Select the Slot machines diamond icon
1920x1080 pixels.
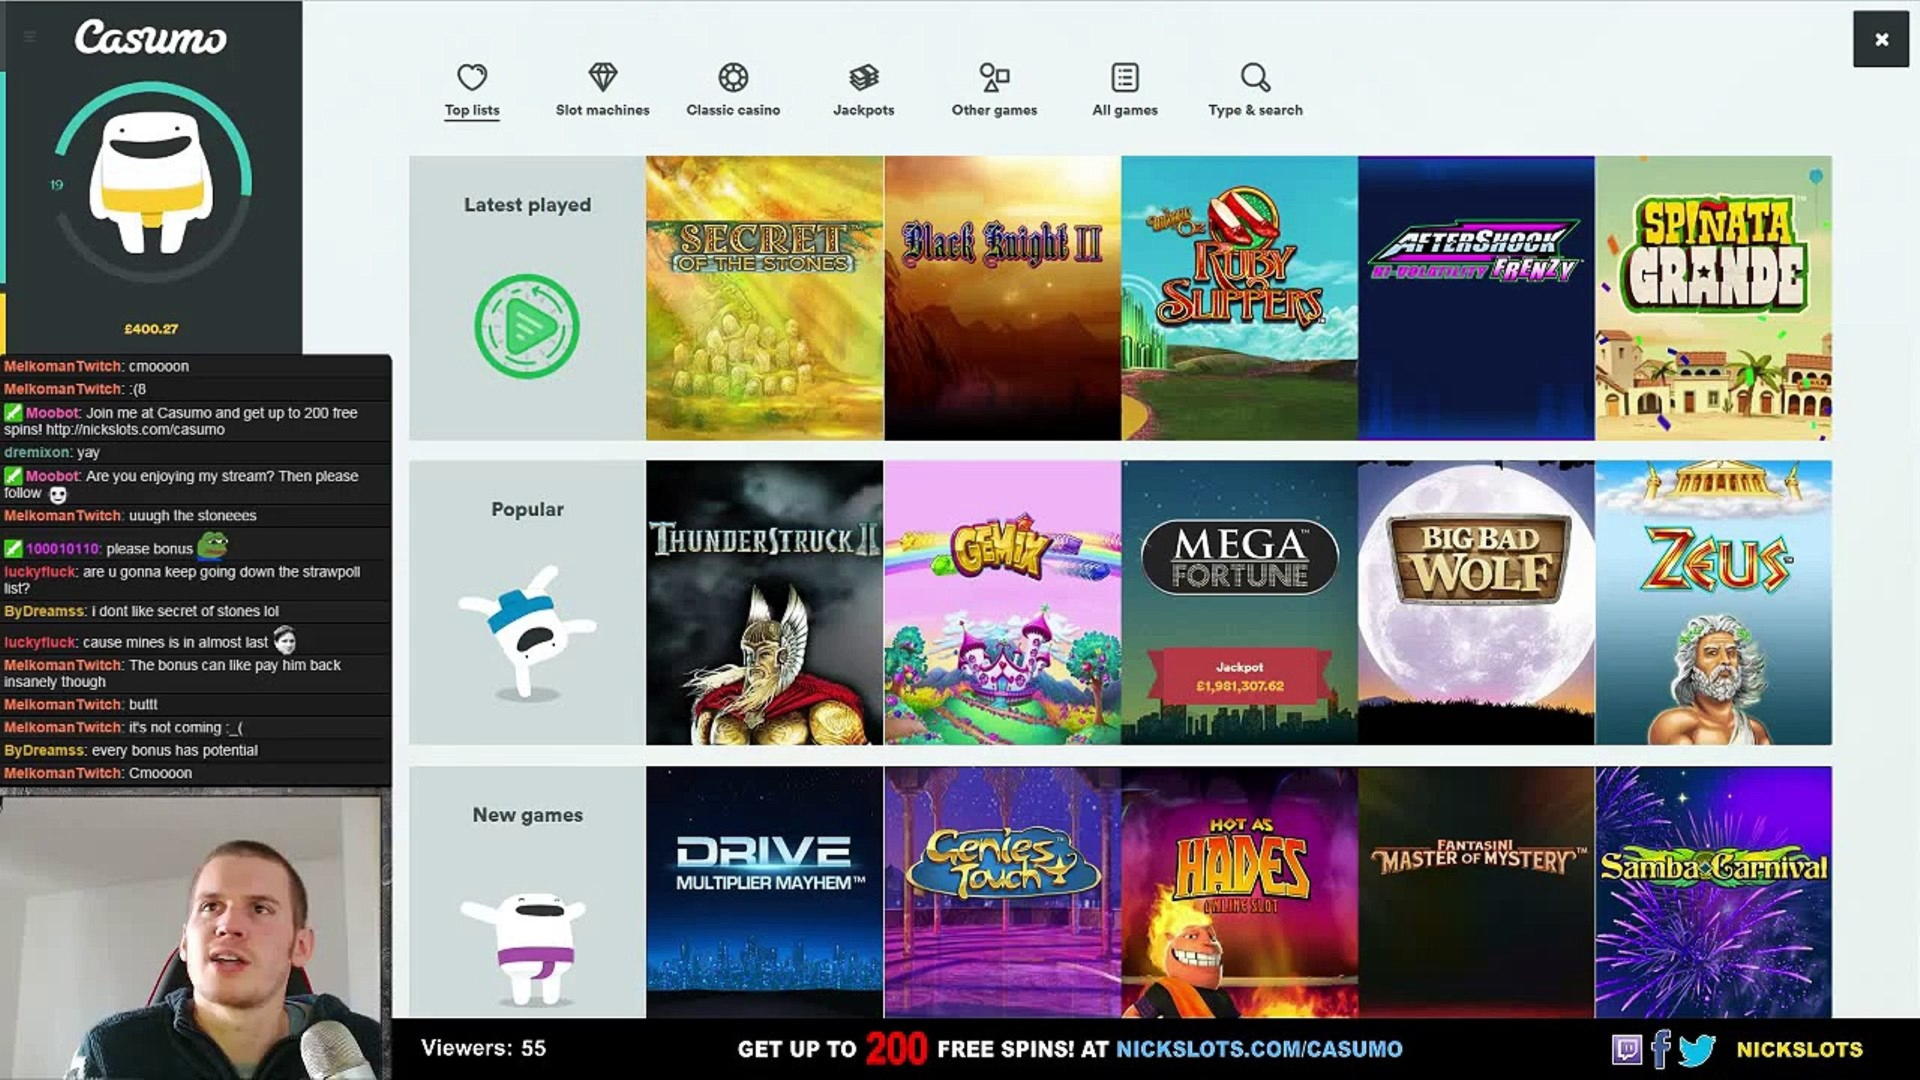coord(603,77)
